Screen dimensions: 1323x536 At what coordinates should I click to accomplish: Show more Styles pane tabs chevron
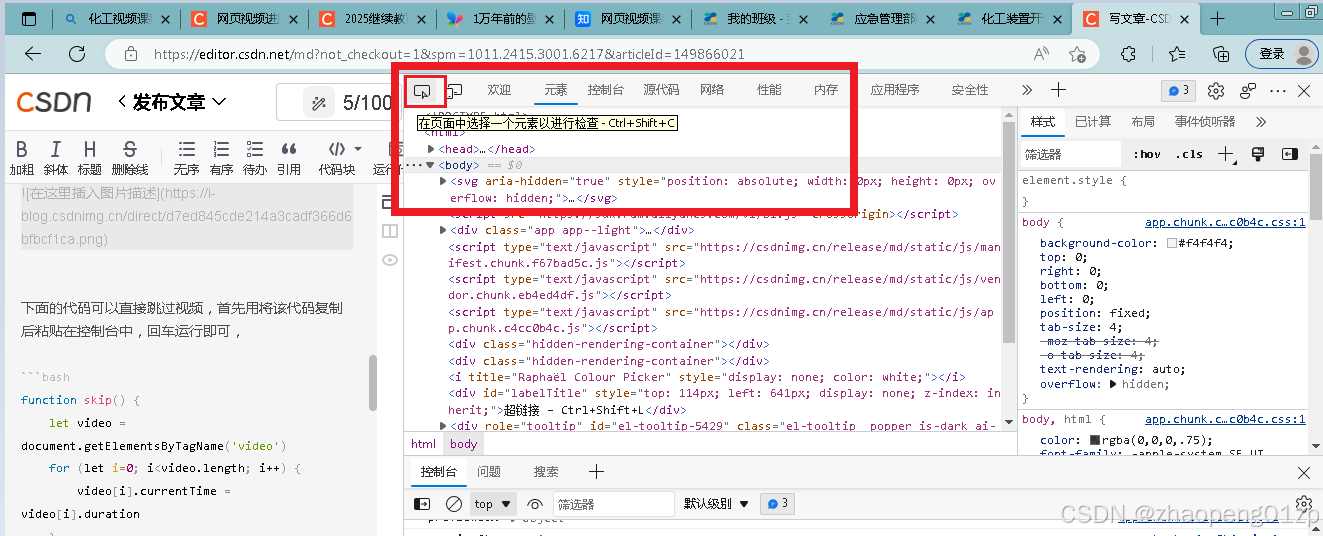[x=1261, y=122]
